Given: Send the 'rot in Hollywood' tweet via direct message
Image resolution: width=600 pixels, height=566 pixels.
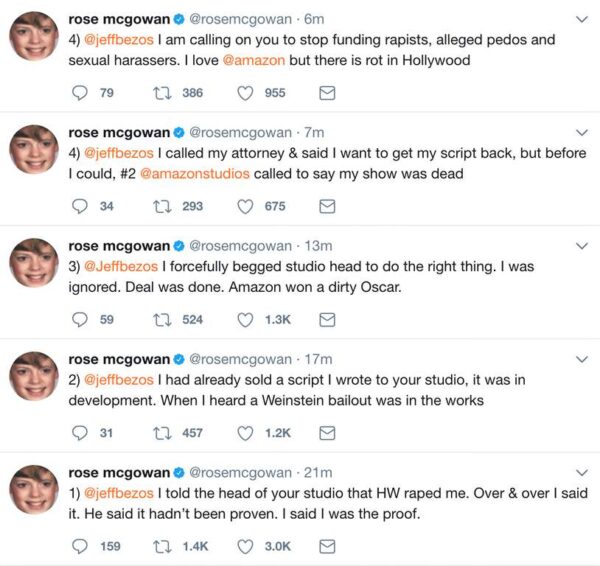Looking at the screenshot, I should [x=326, y=93].
